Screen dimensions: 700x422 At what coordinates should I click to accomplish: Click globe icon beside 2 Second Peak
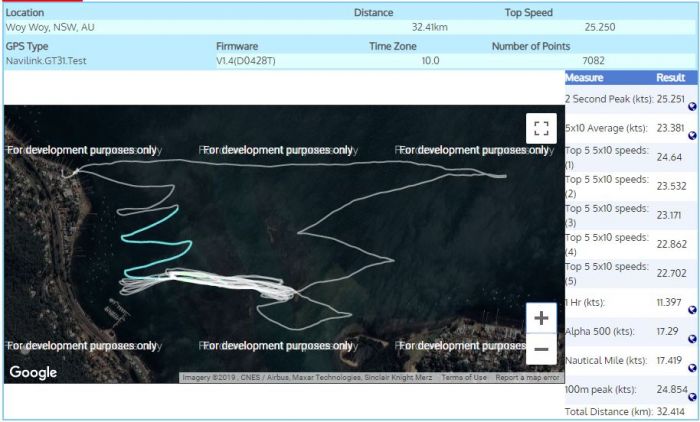click(x=693, y=105)
